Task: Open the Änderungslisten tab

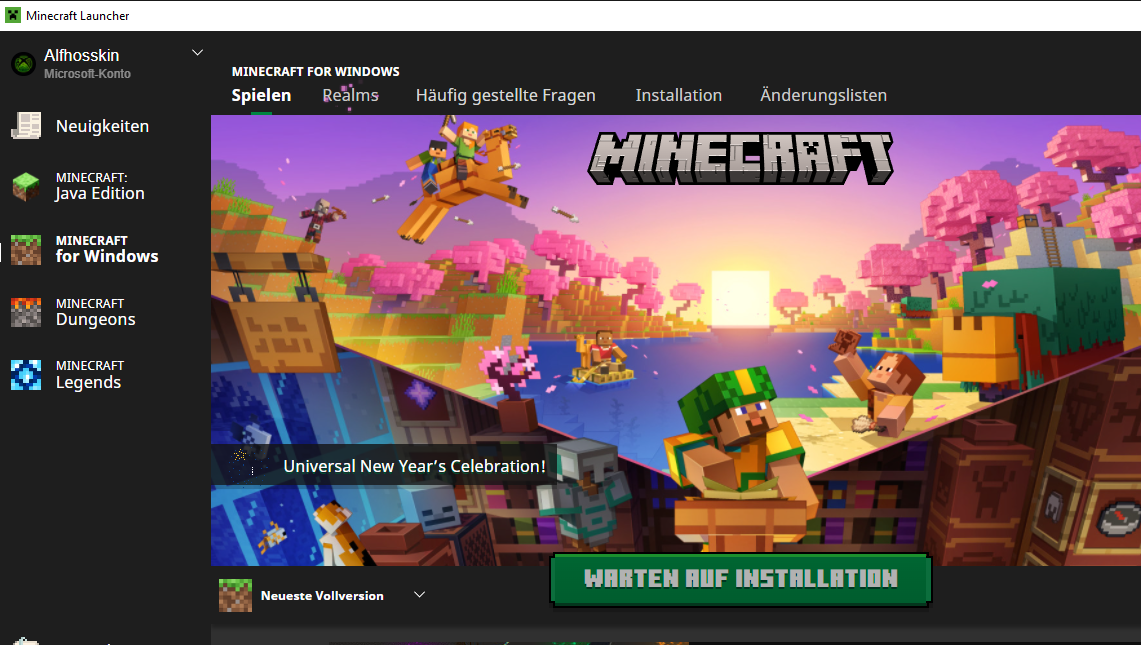Action: coord(823,95)
